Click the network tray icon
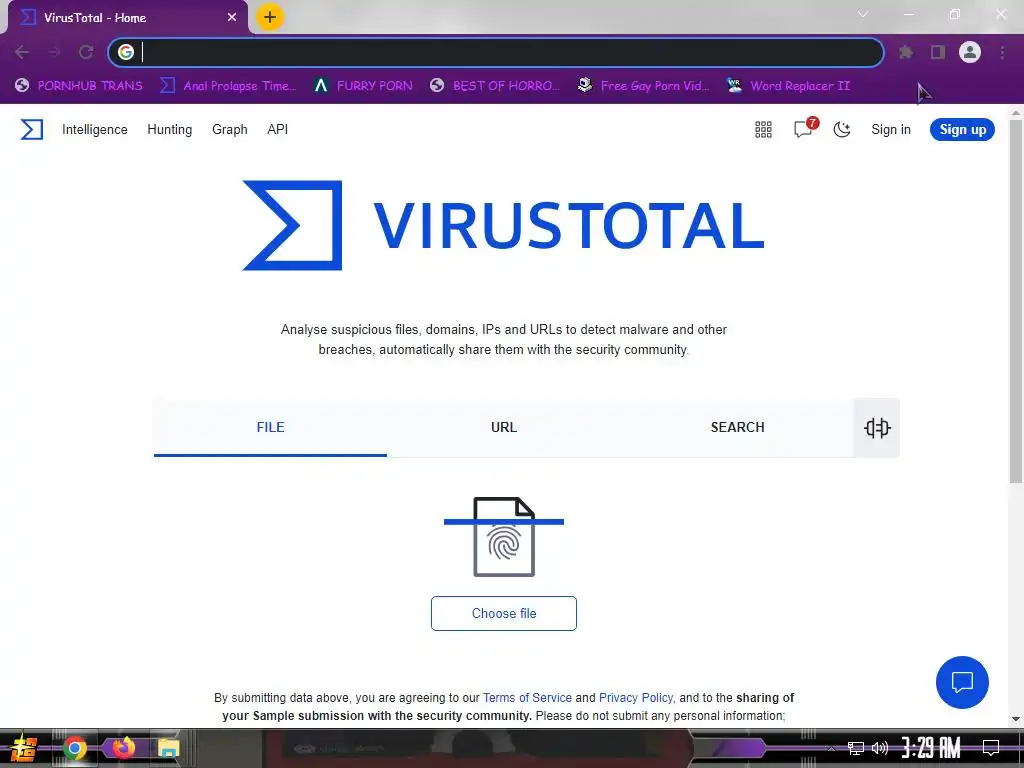The image size is (1024, 768). tap(856, 748)
